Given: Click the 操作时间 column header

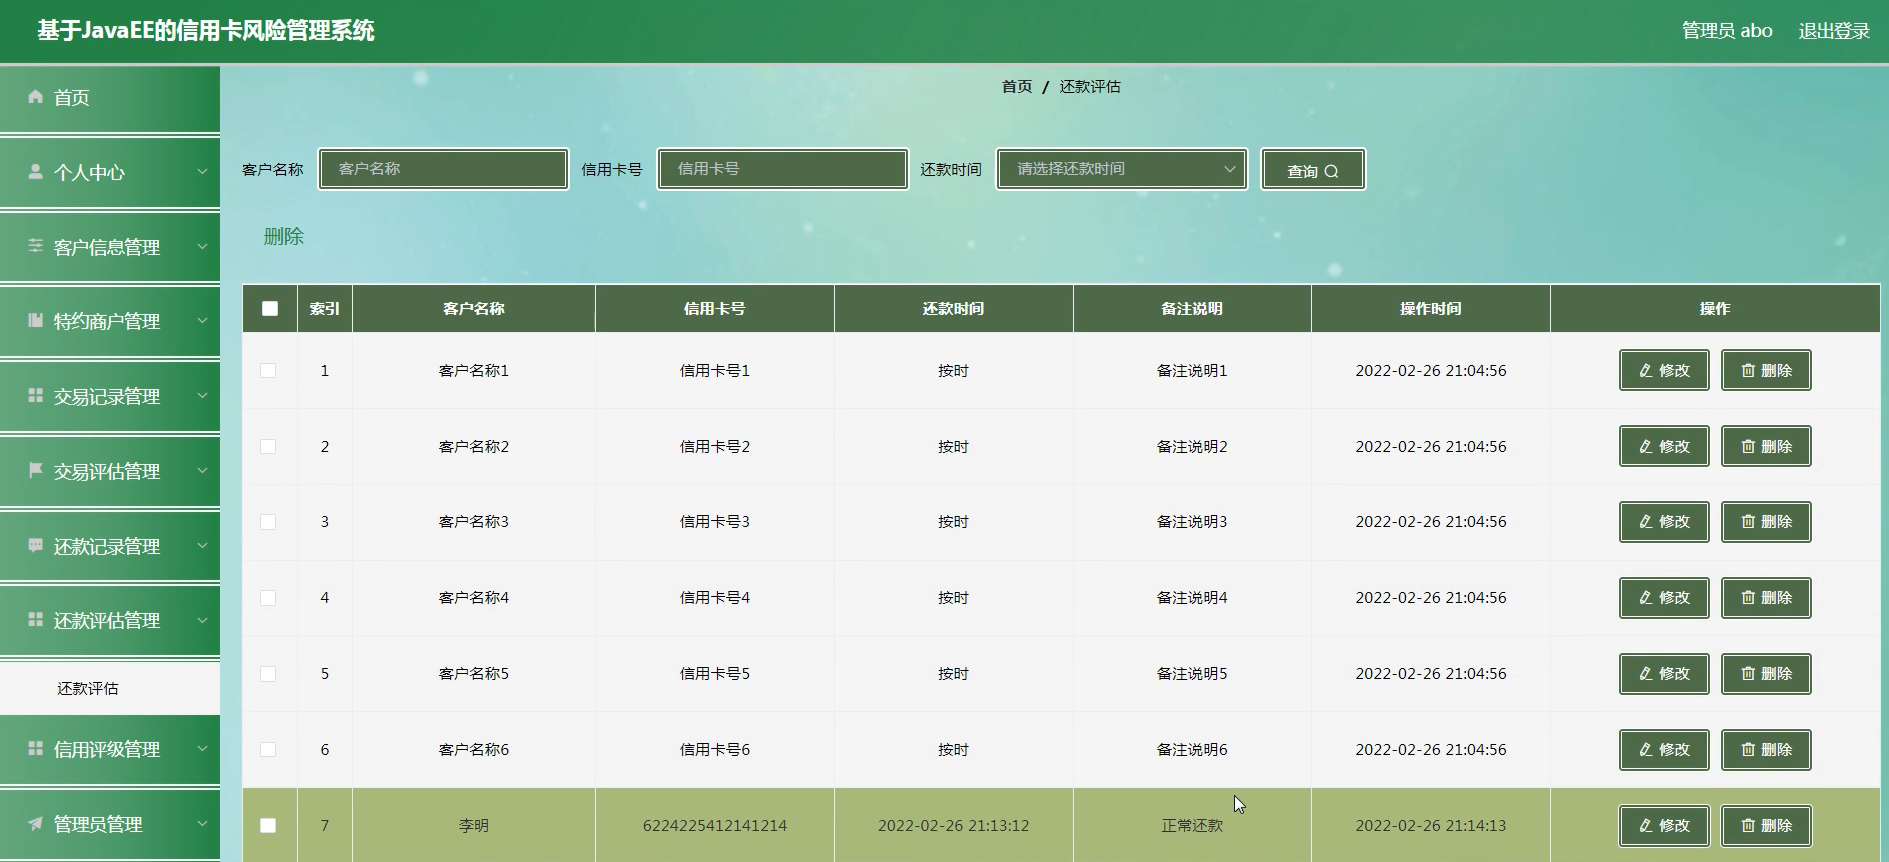Looking at the screenshot, I should point(1431,308).
